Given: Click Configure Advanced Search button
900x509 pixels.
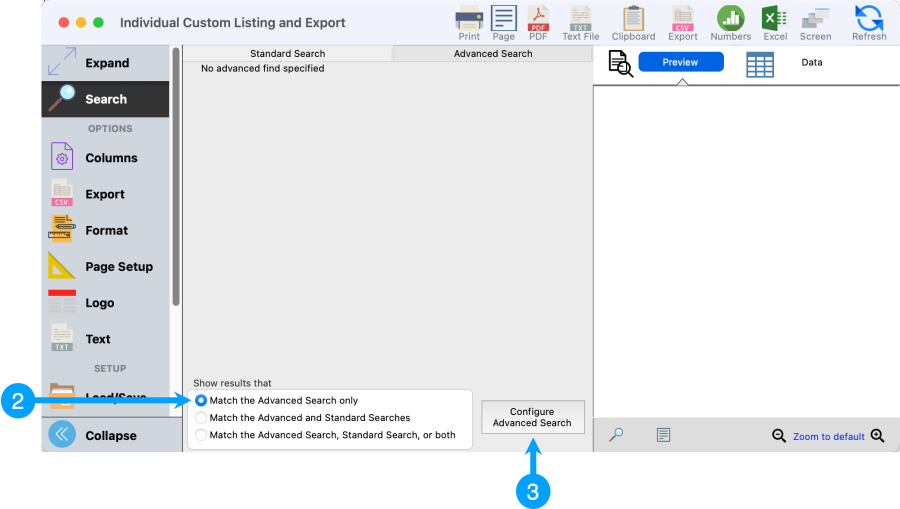Looking at the screenshot, I should click(x=532, y=418).
